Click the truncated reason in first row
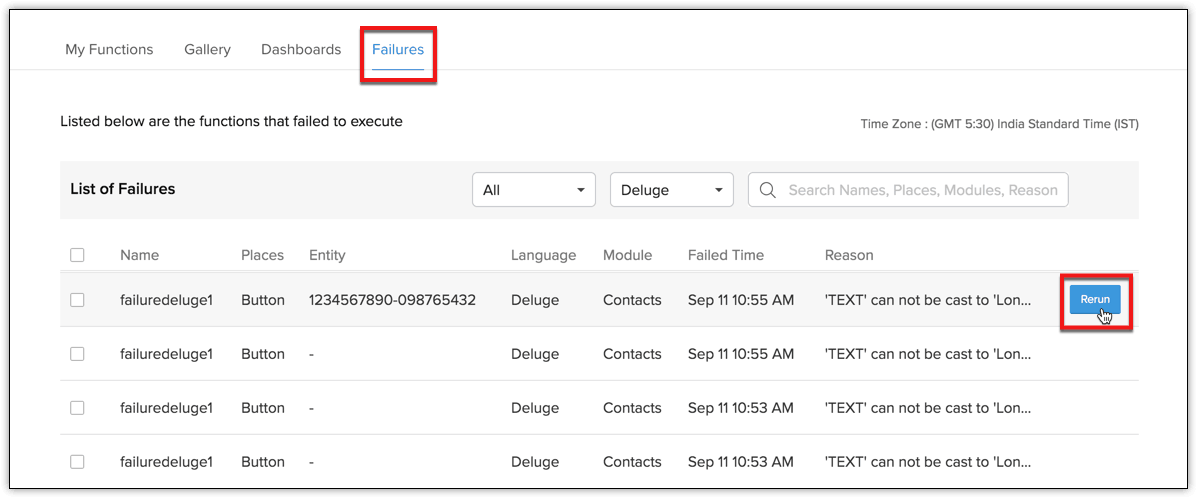The height and width of the screenshot is (498, 1197). tap(927, 300)
